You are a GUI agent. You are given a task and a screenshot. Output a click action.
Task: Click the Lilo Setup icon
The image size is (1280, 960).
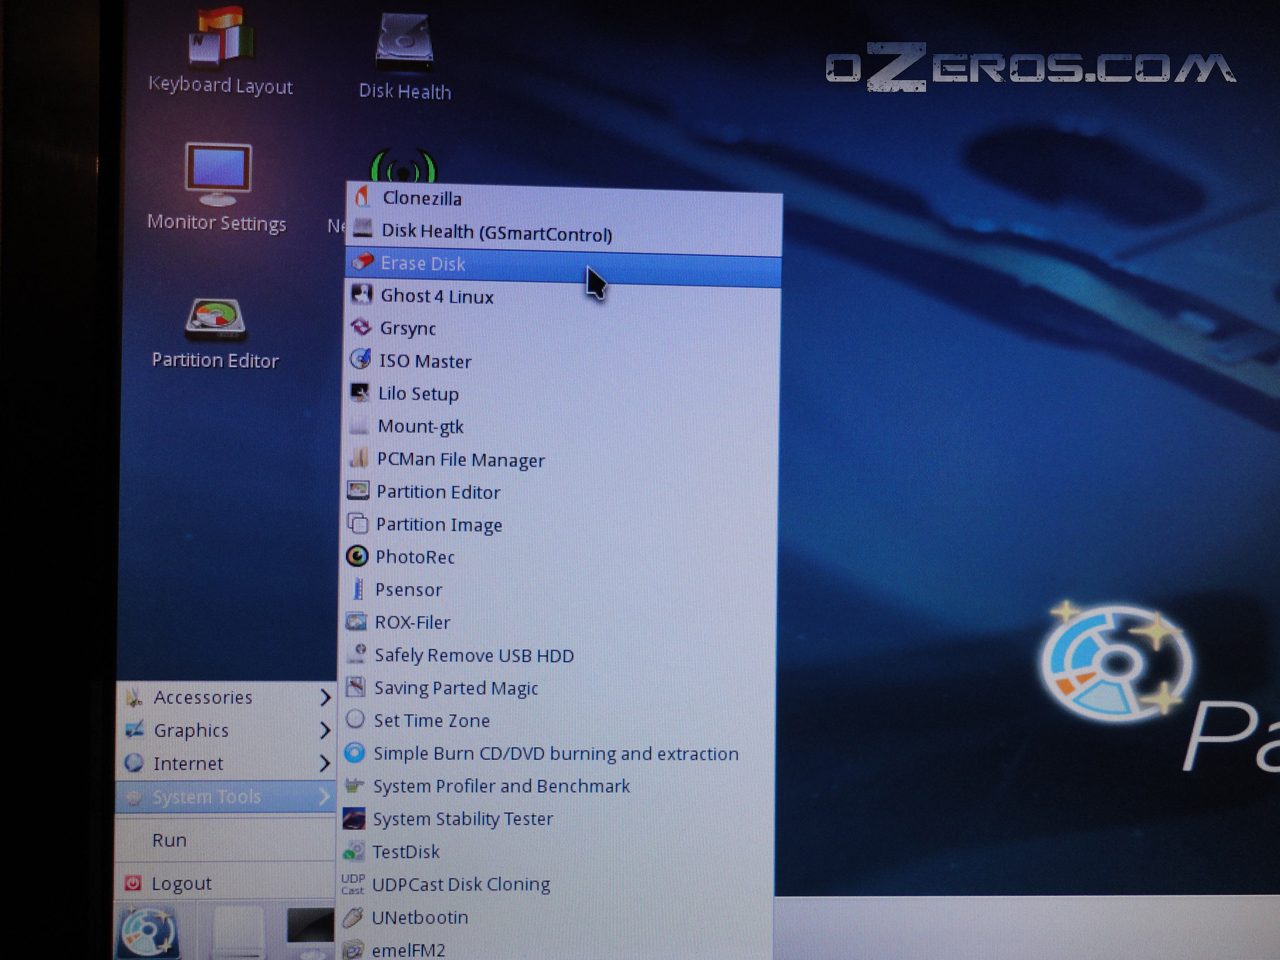(x=360, y=392)
